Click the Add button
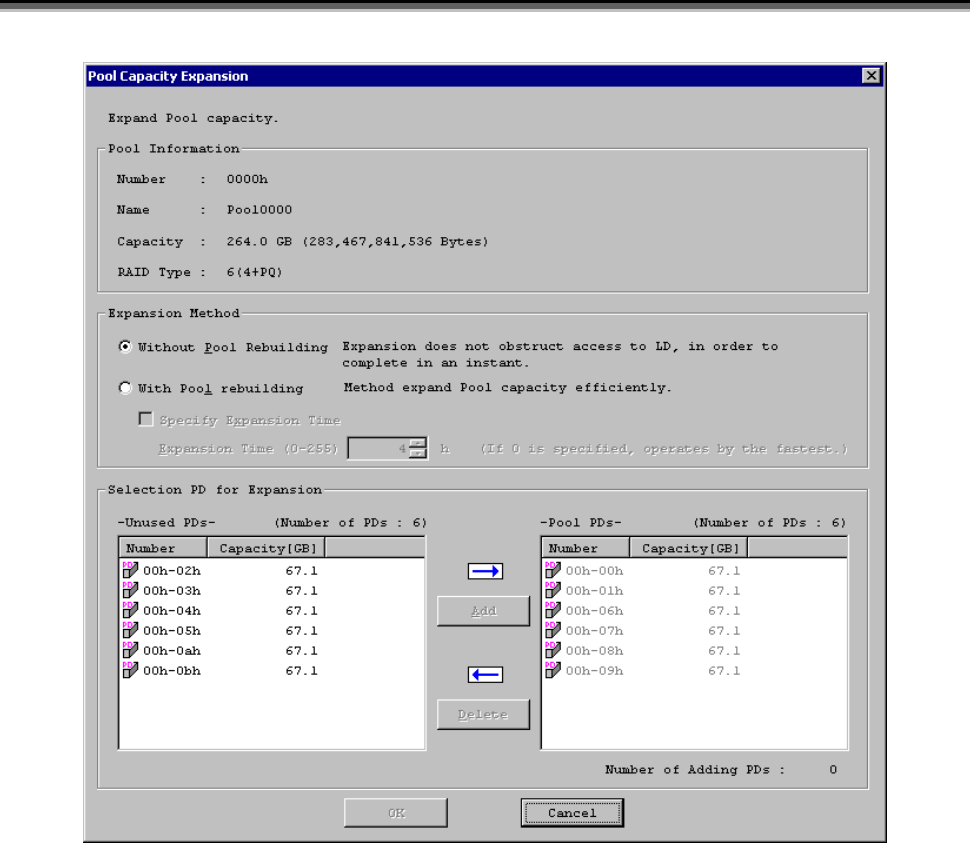Viewport: 970px width, 843px height. pos(483,611)
